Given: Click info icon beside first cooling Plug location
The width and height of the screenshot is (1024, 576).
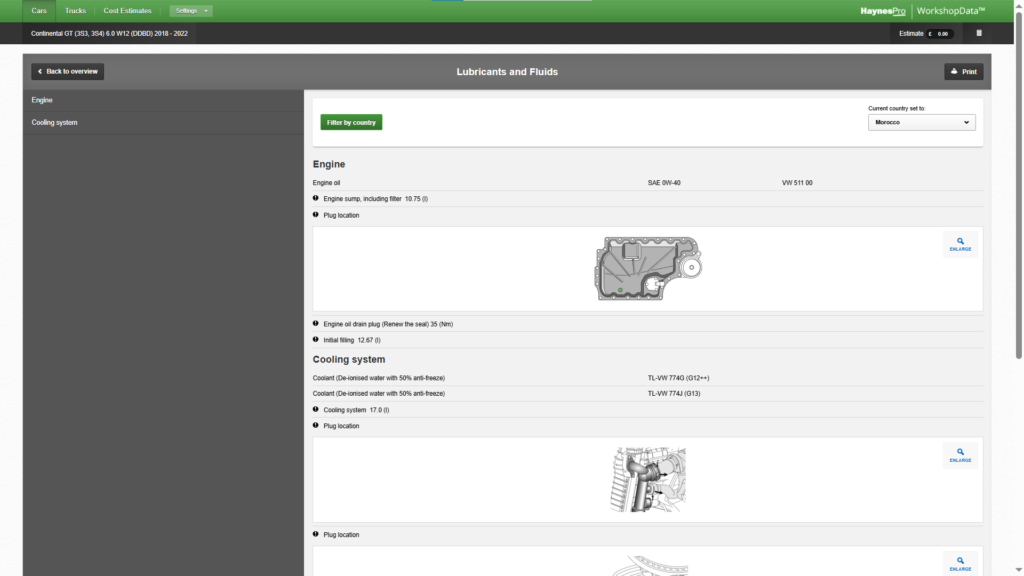Looking at the screenshot, I should point(315,425).
